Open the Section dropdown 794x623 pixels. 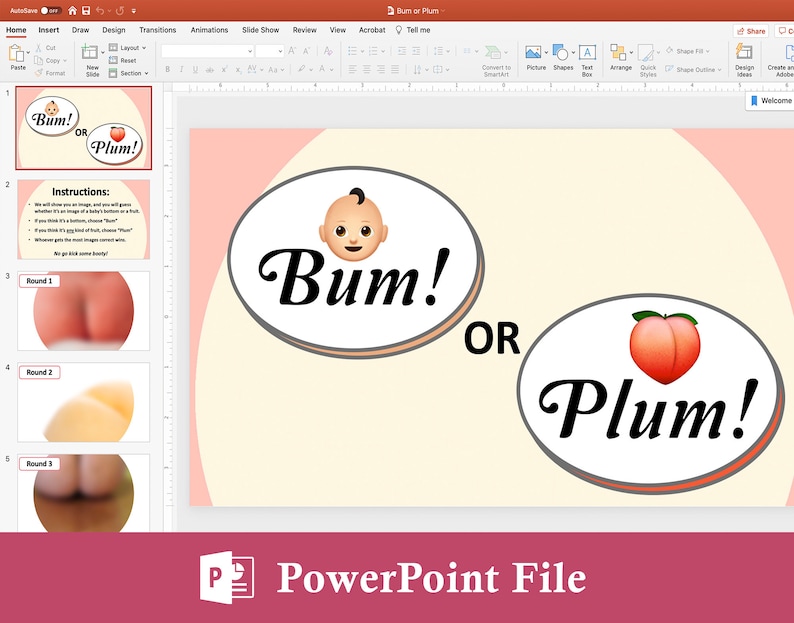129,73
